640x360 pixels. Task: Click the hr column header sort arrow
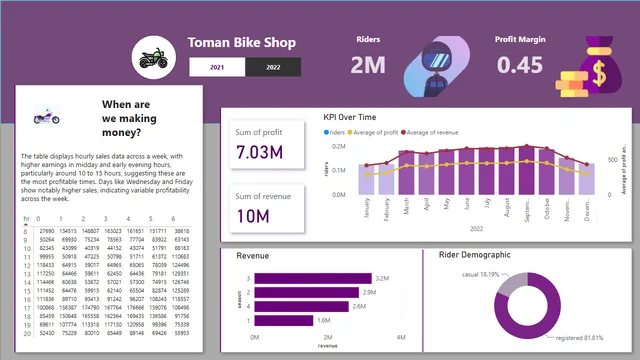coord(26,224)
